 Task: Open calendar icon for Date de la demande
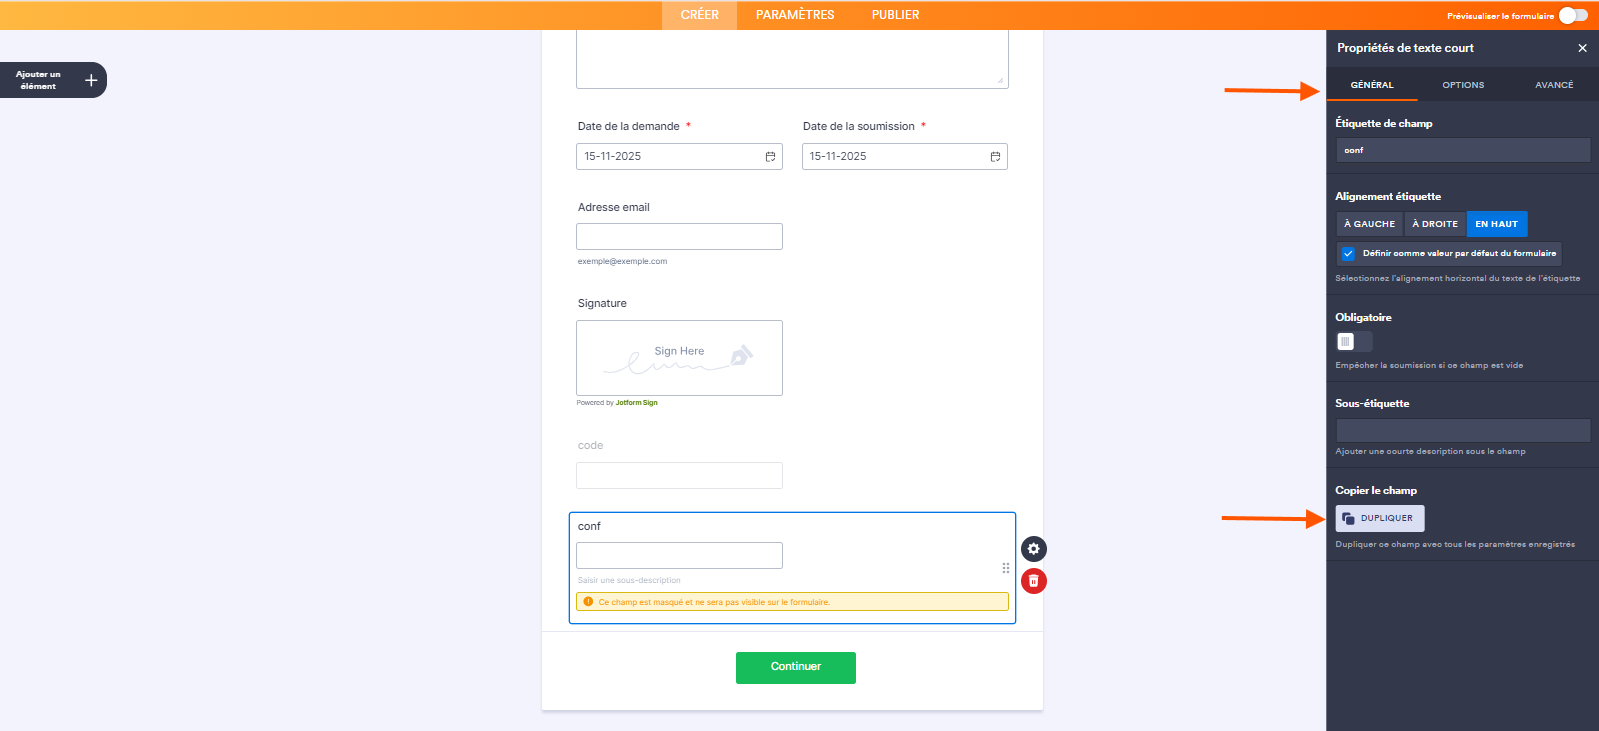(770, 157)
